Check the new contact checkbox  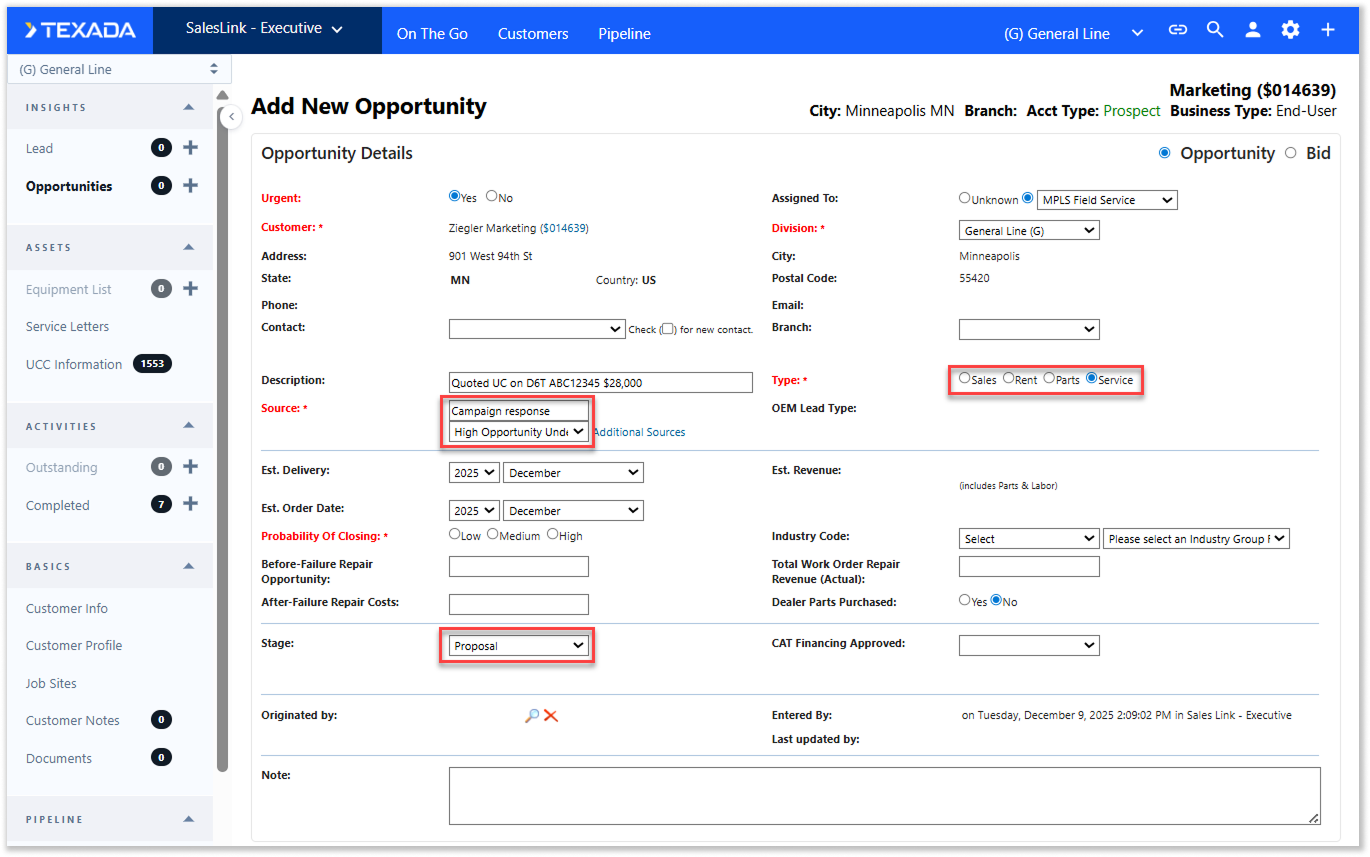click(668, 329)
